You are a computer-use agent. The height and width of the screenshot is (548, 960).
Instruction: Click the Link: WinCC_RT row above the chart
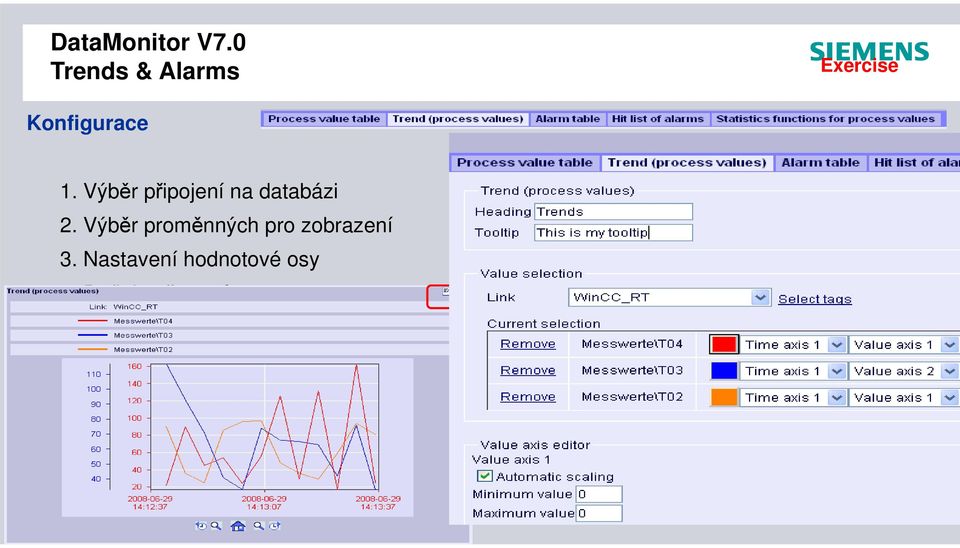point(230,307)
